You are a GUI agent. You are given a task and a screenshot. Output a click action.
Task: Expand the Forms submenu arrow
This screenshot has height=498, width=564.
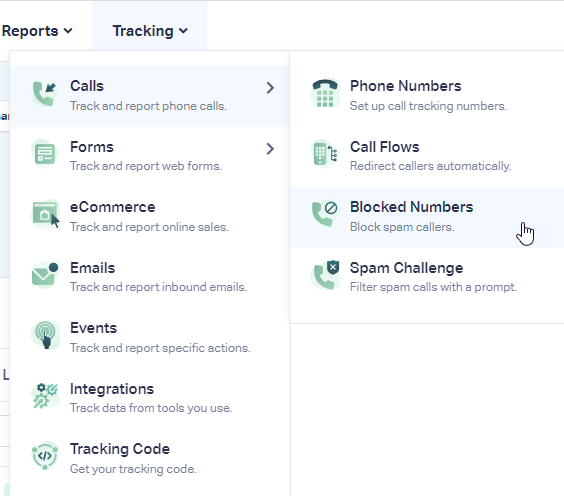270,149
